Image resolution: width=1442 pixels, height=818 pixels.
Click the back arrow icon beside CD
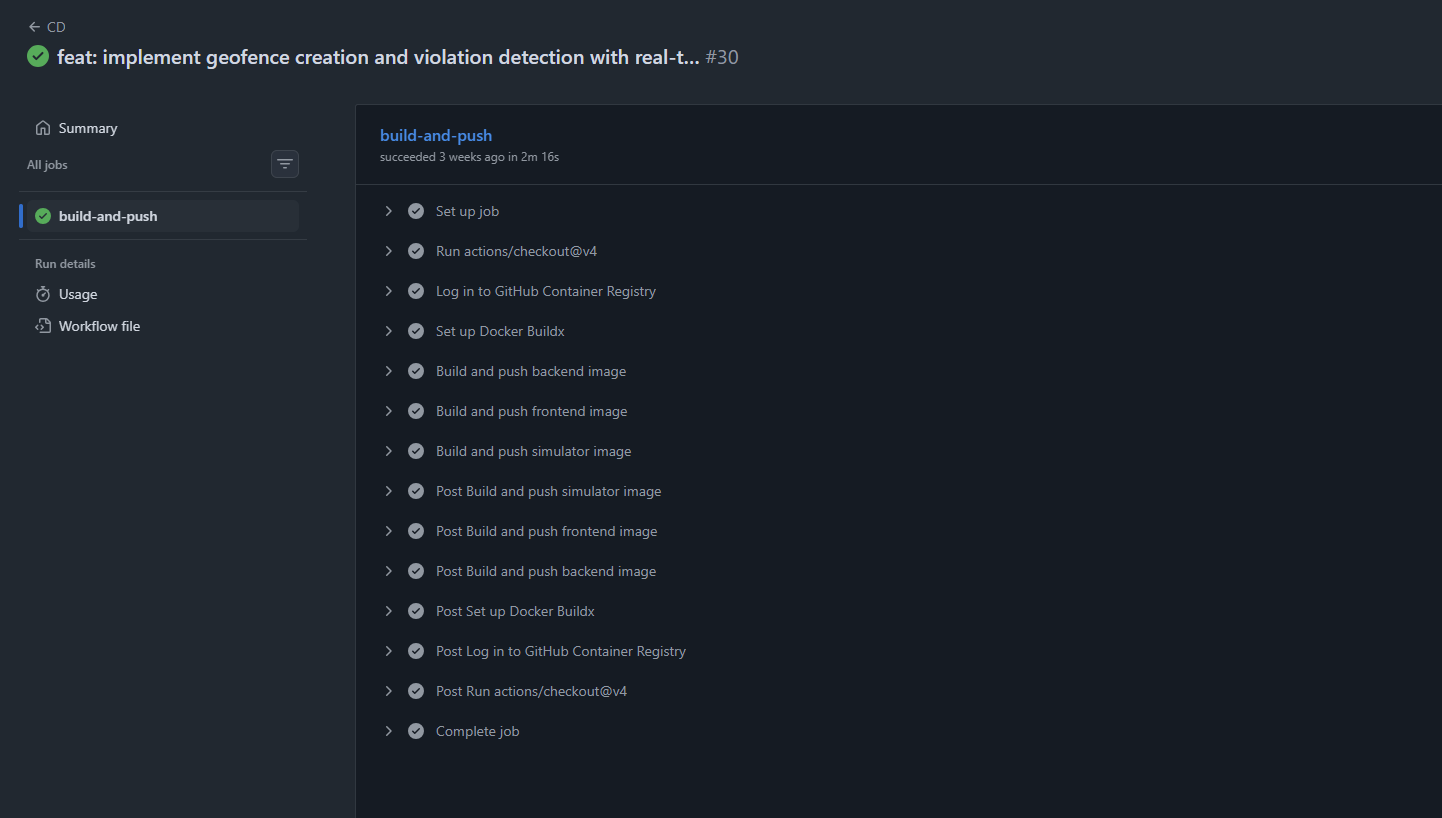[x=35, y=27]
